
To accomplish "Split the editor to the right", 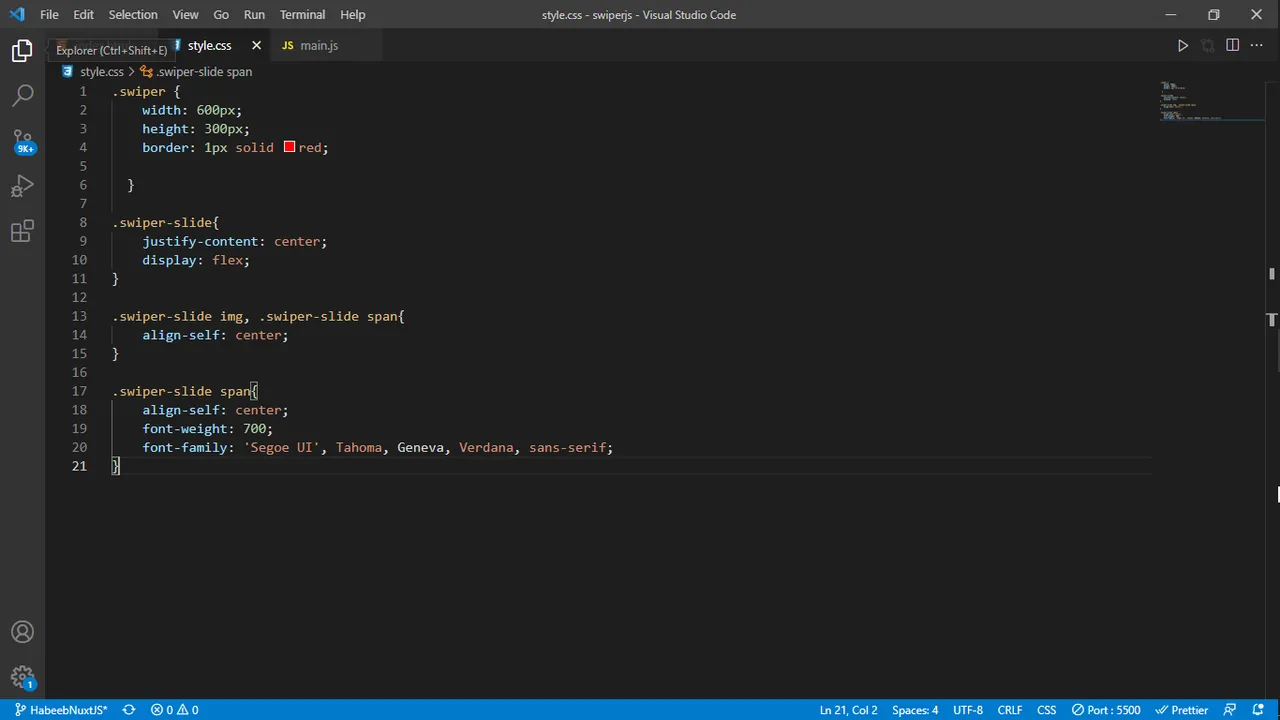I will [x=1233, y=45].
